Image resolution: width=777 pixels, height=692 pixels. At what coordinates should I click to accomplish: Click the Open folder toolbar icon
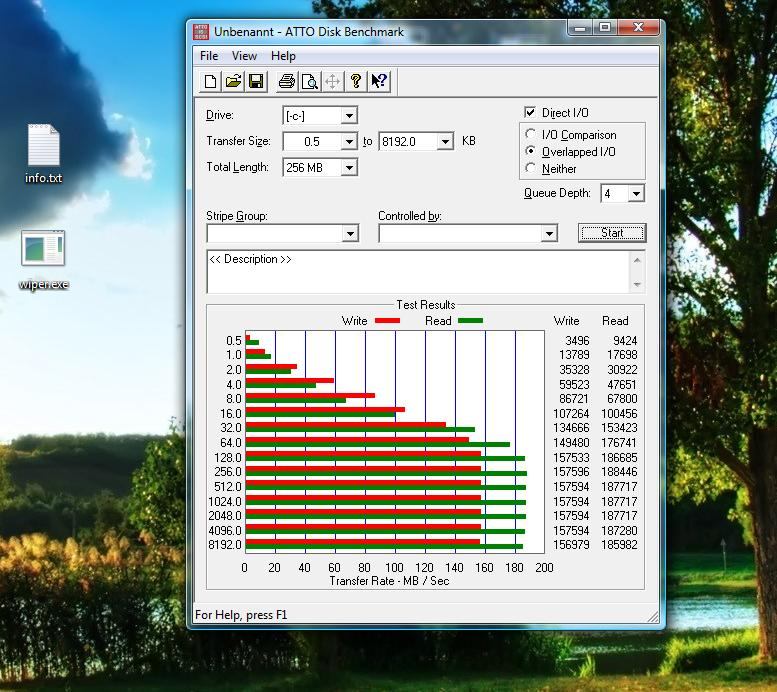[x=233, y=81]
